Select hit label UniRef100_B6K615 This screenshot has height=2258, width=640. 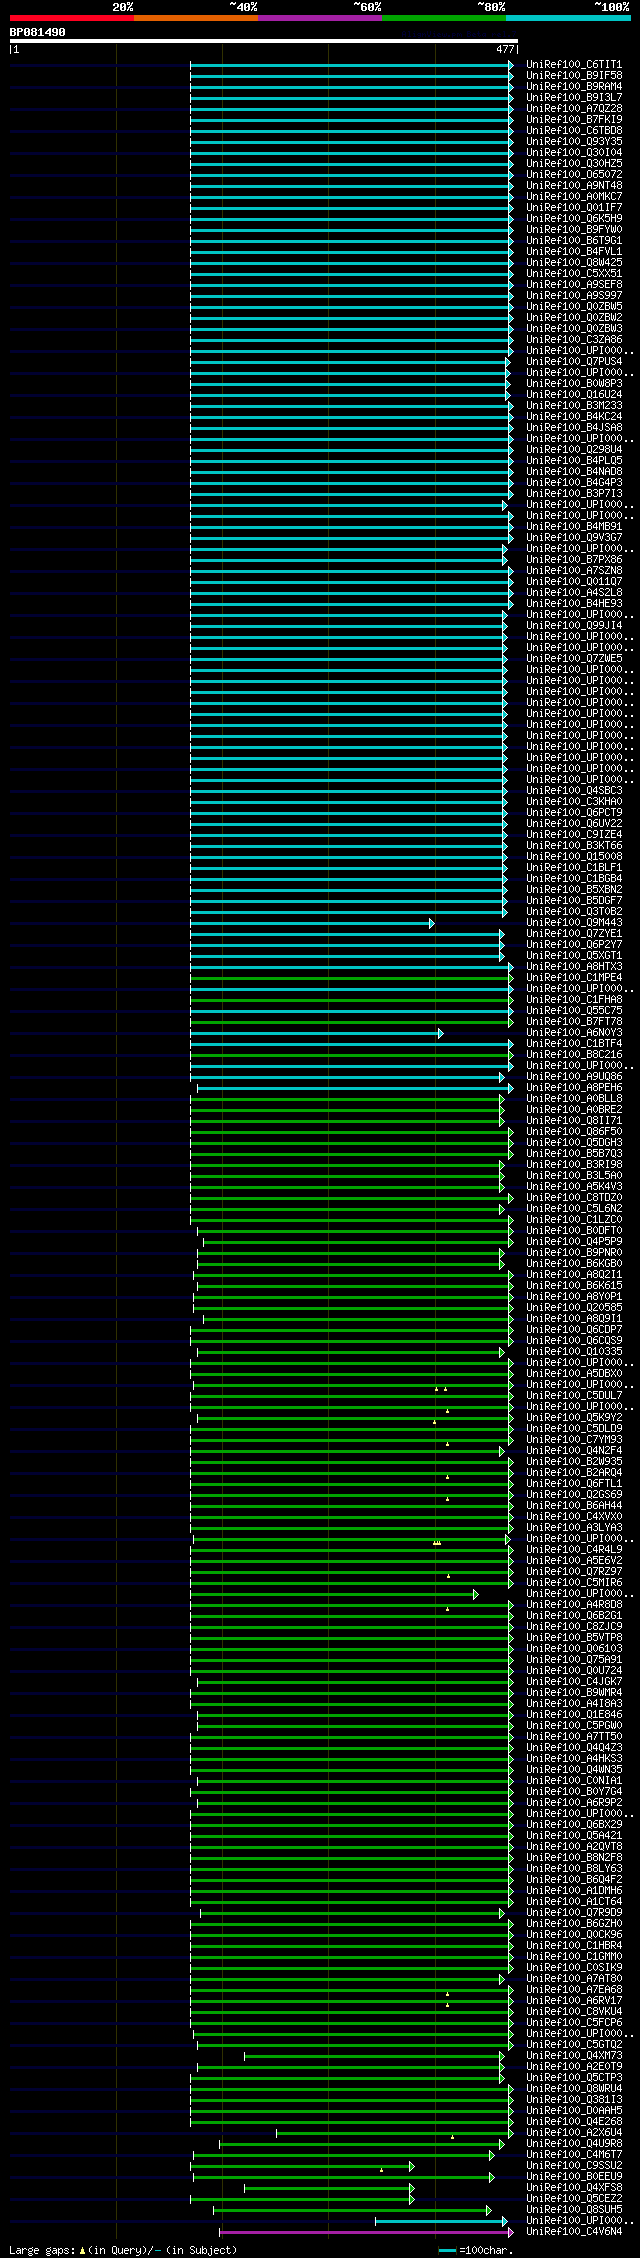pos(574,1285)
